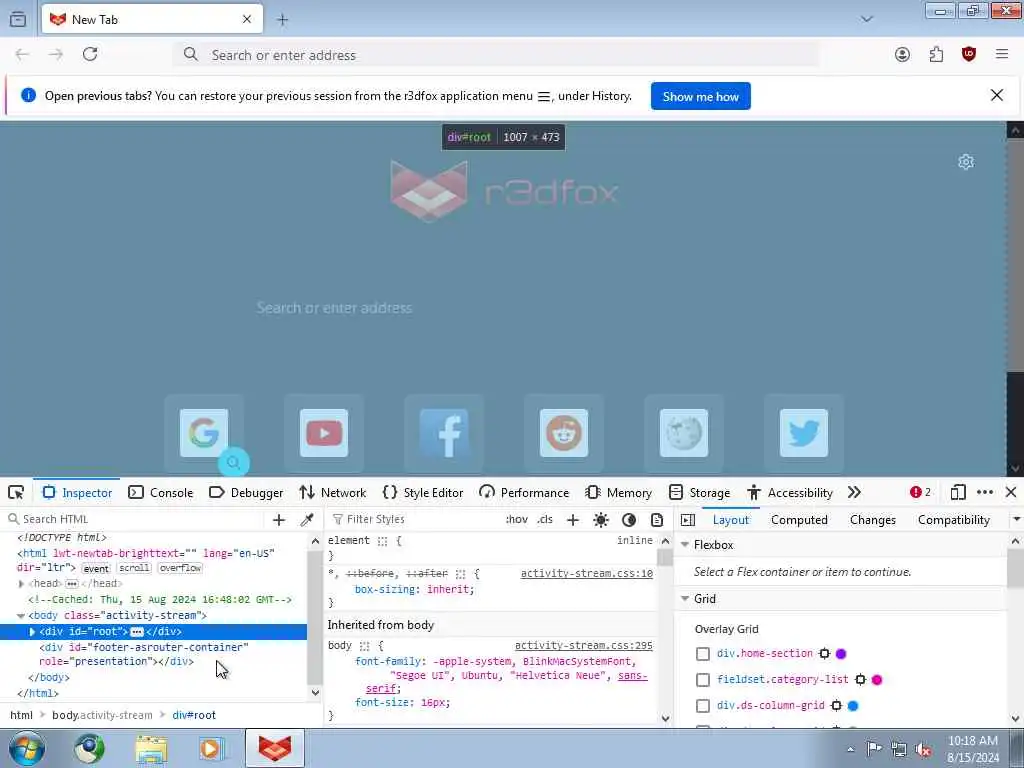Image resolution: width=1024 pixels, height=768 pixels.
Task: Open the Wikipedia shortcut tile
Action: 684,433
